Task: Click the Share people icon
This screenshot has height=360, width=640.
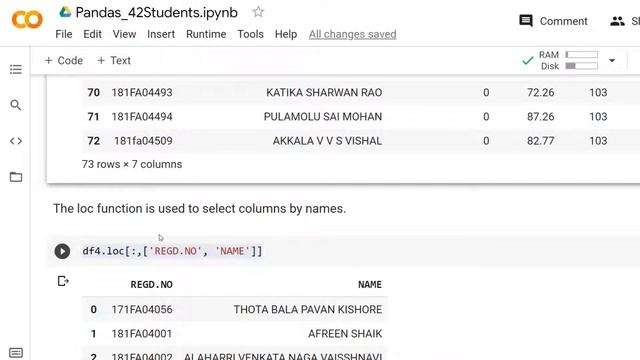Action: click(x=617, y=21)
